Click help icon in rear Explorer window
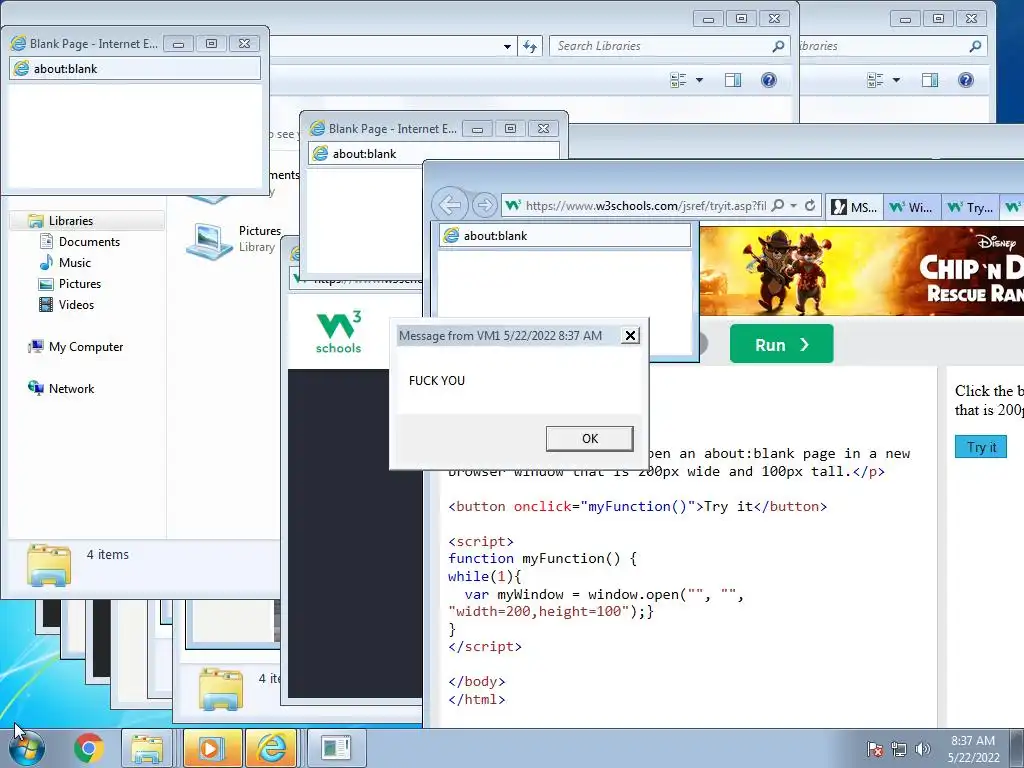 [965, 80]
